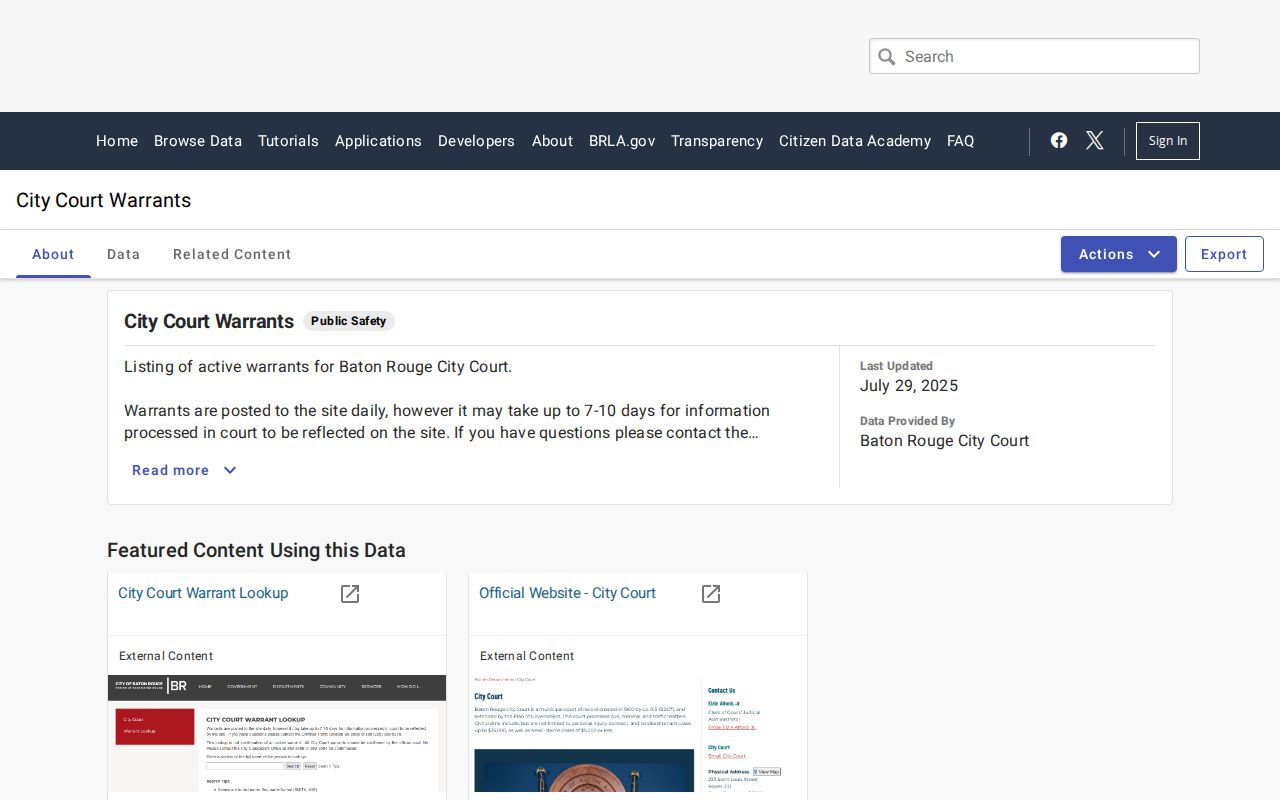Open external link icon for City Court Warrant Lookup

350,594
